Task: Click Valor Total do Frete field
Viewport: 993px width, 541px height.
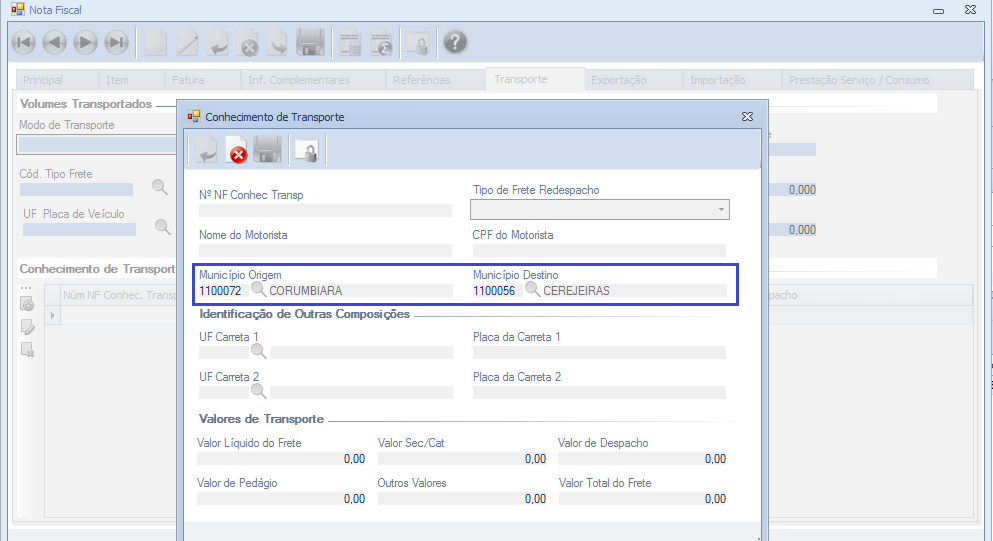Action: click(643, 499)
